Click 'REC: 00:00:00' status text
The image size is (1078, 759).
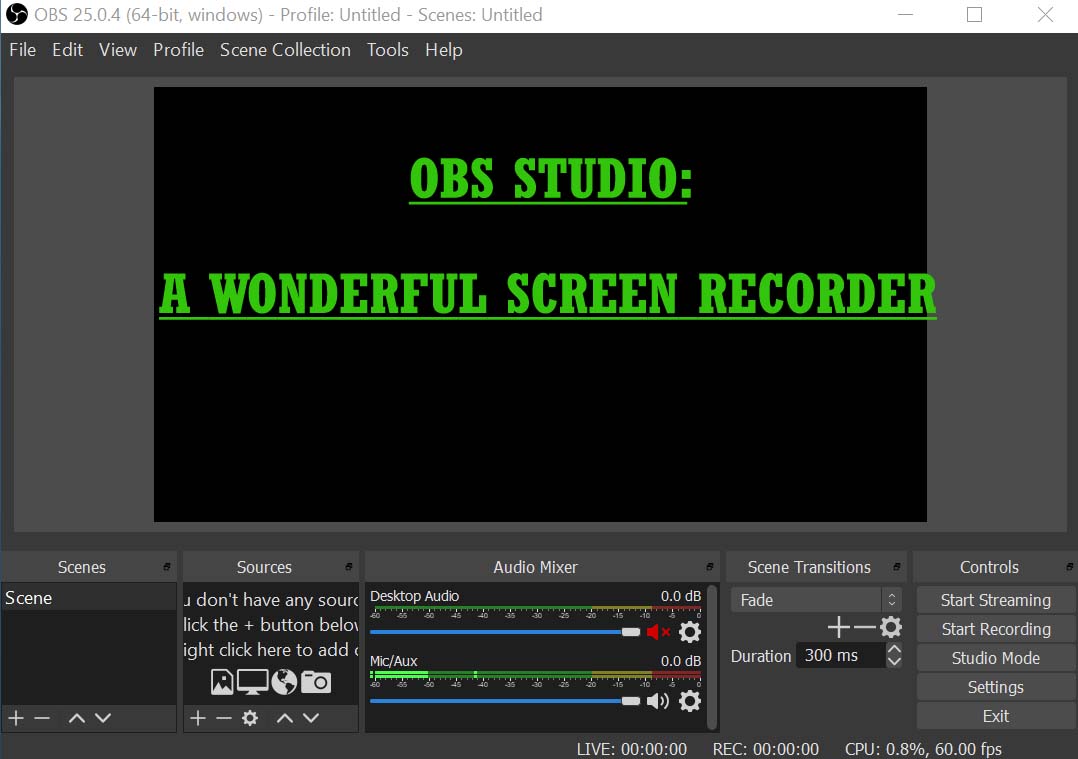pyautogui.click(x=765, y=749)
